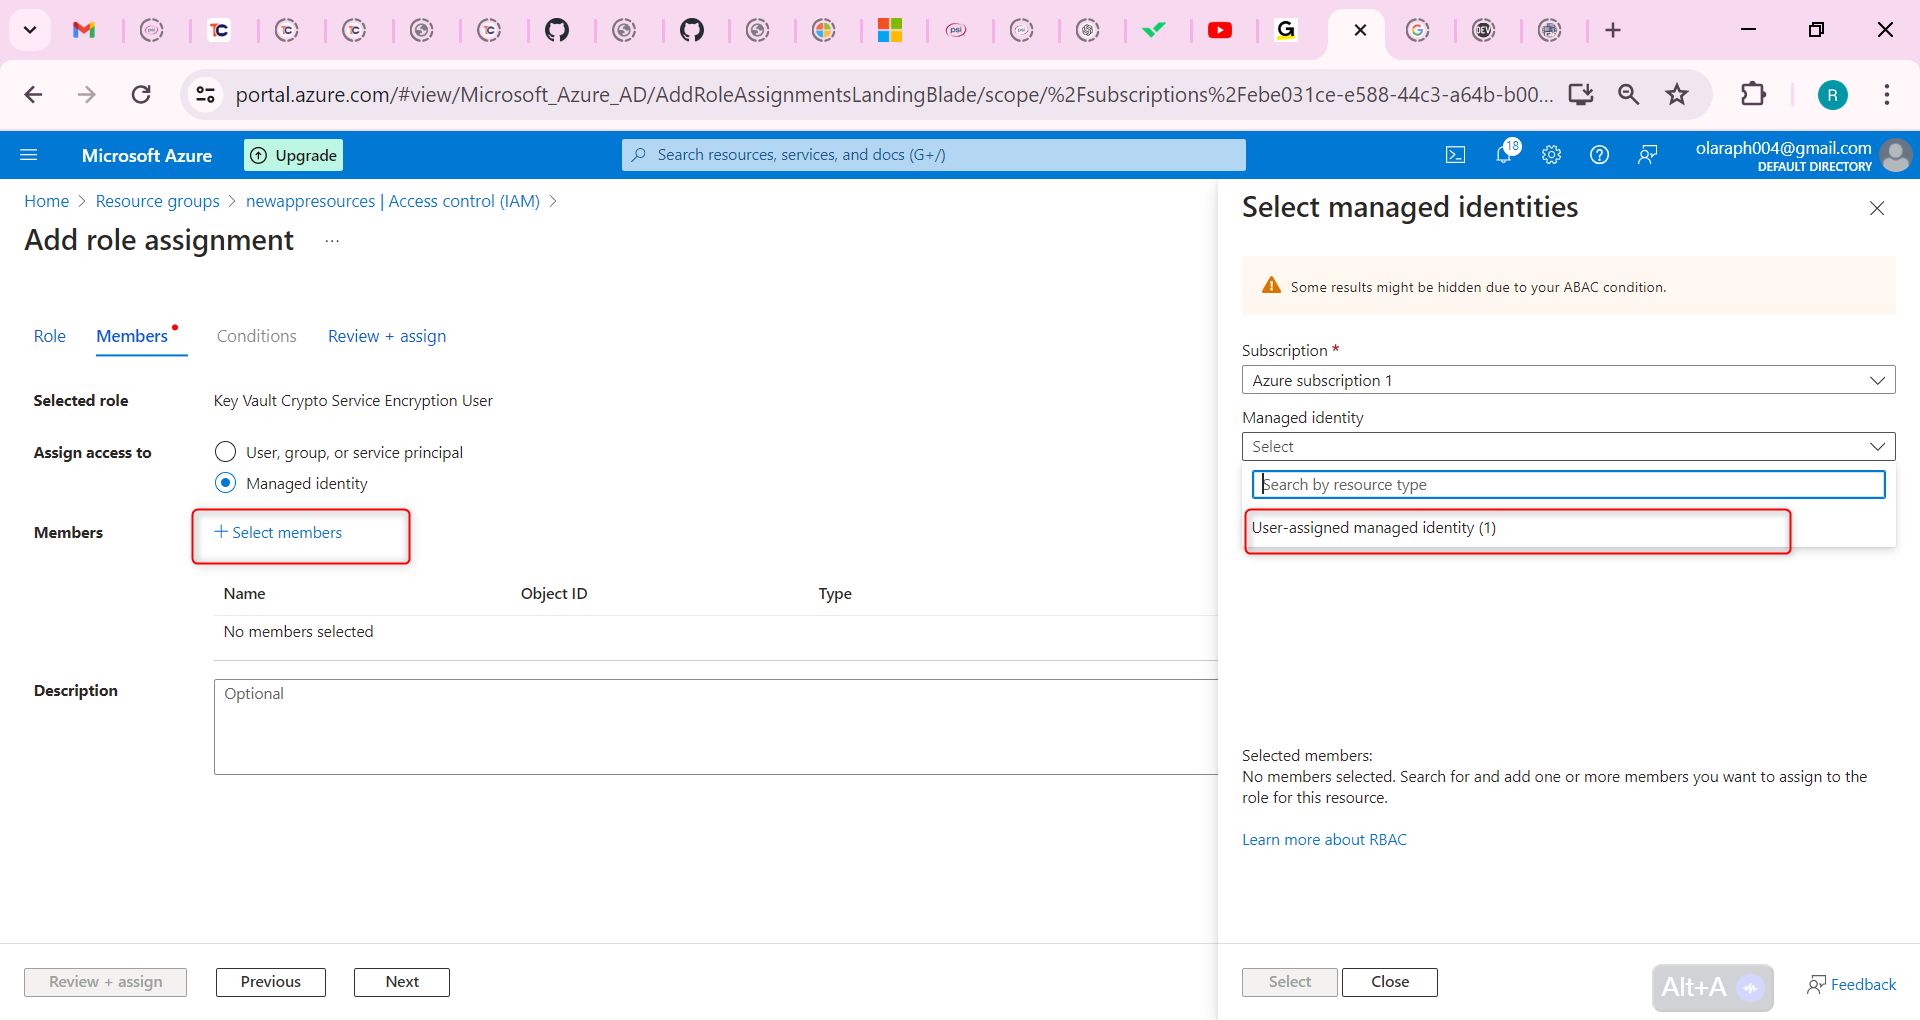Viewport: 1920px width, 1020px height.
Task: Click the Feedback icon at bottom right
Action: [1851, 984]
